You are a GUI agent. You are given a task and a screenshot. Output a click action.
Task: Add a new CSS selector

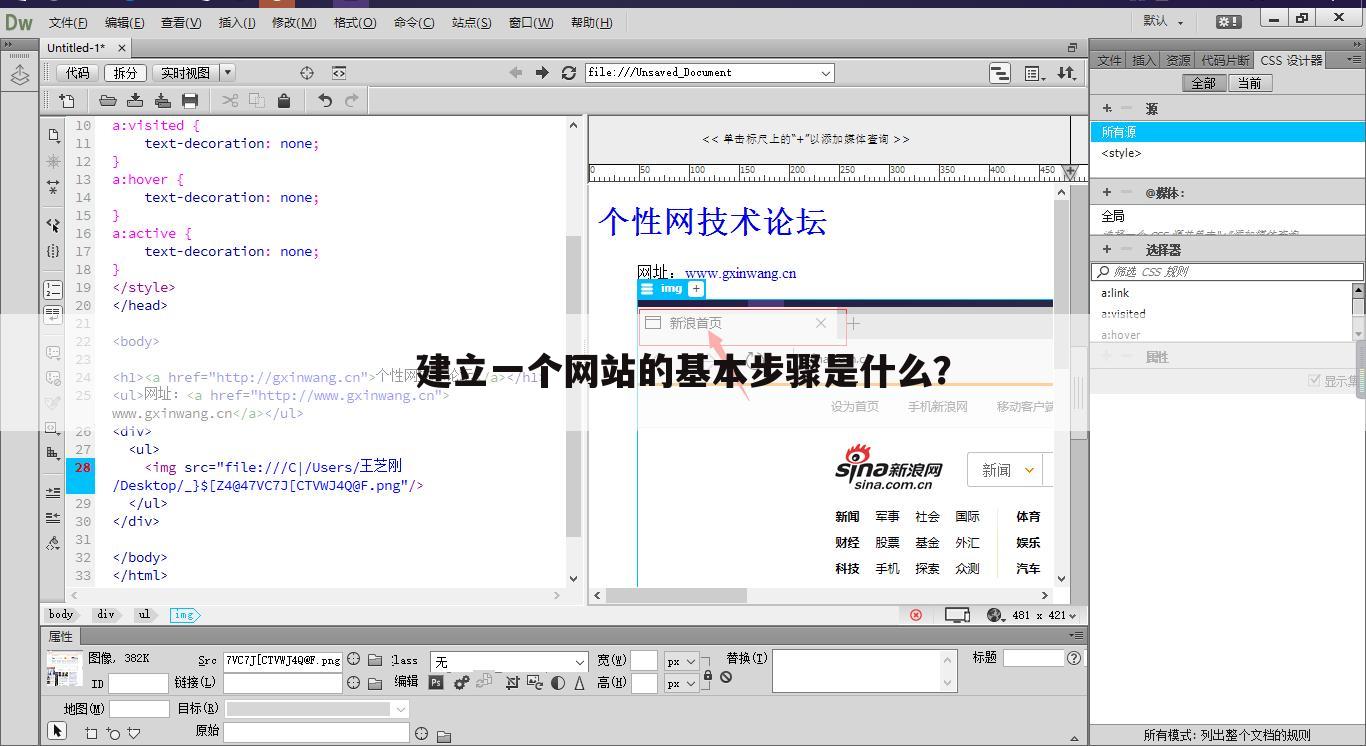pyautogui.click(x=1107, y=250)
